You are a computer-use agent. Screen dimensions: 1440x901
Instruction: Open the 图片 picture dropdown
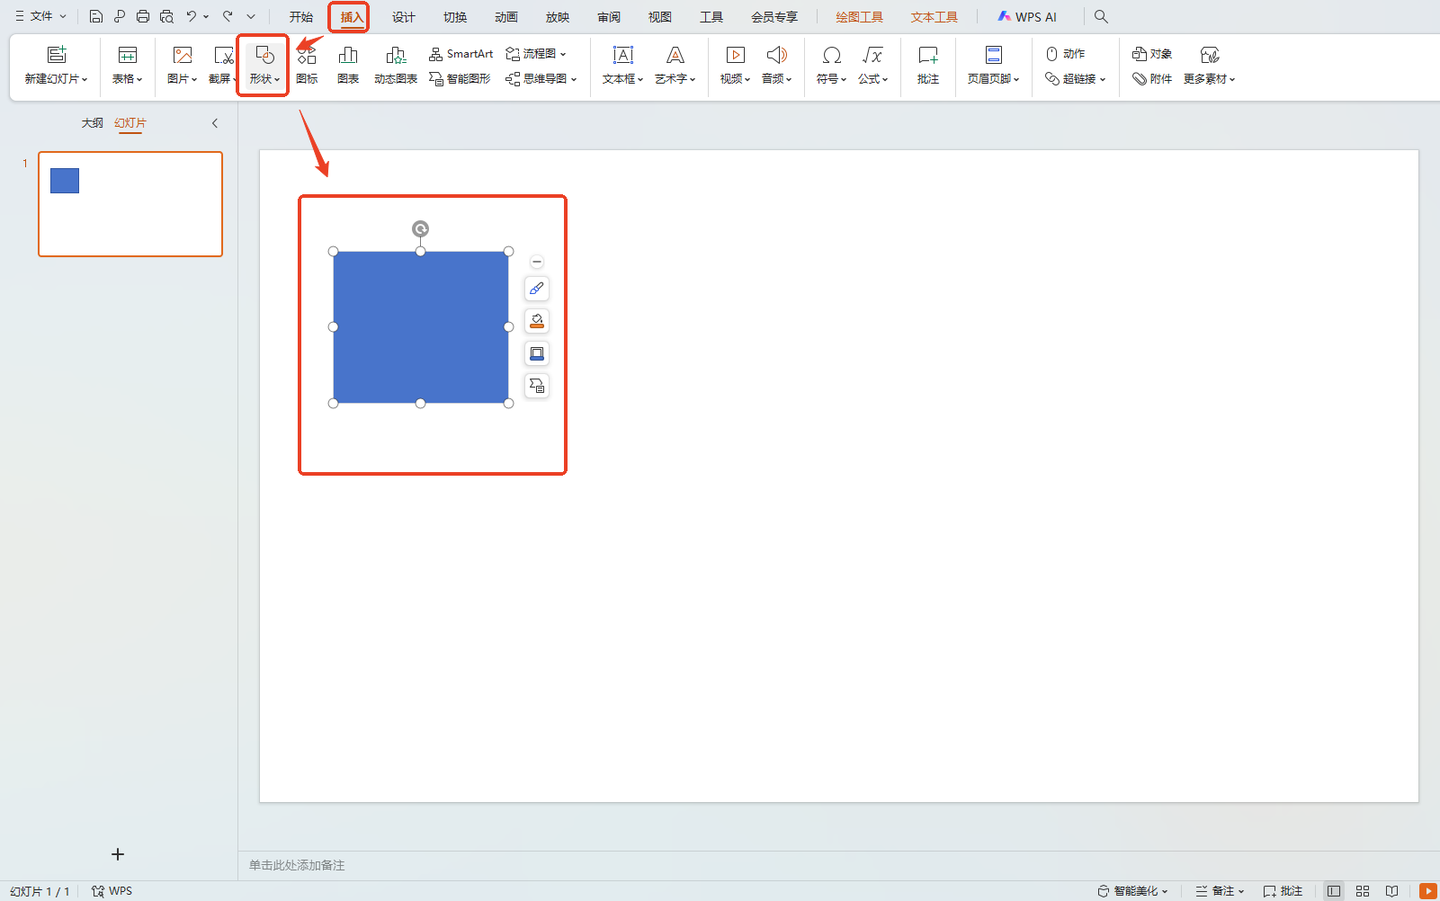182,78
